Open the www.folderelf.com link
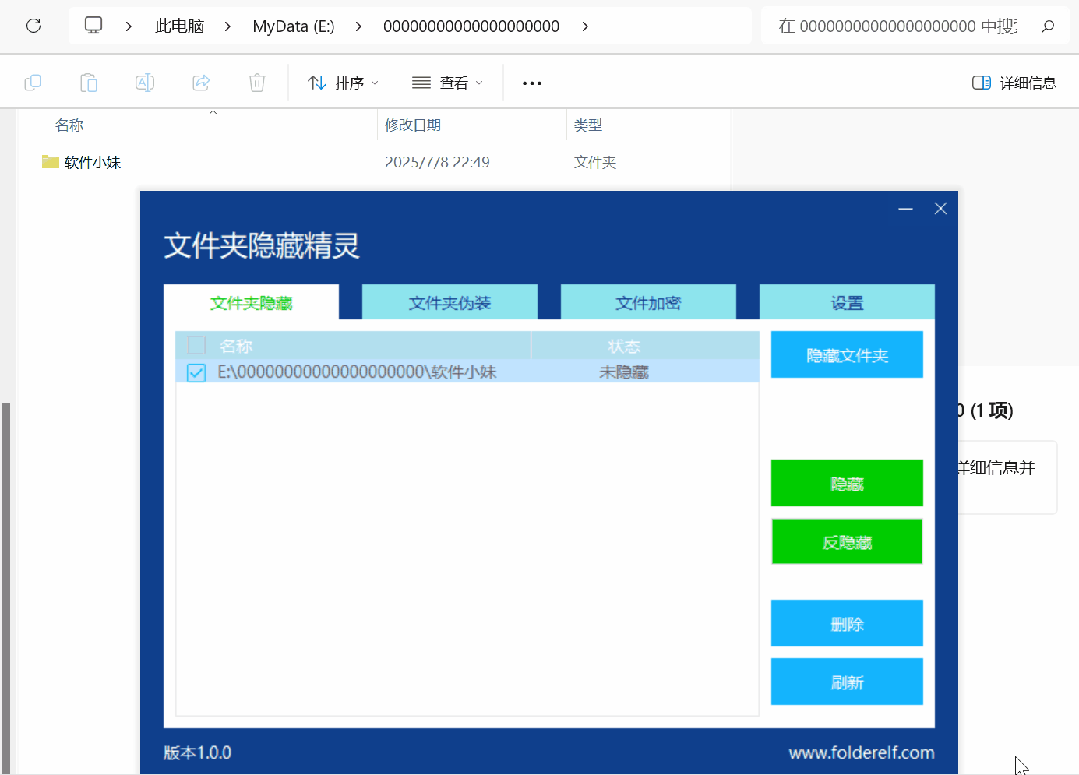The width and height of the screenshot is (1079, 775). click(x=862, y=752)
